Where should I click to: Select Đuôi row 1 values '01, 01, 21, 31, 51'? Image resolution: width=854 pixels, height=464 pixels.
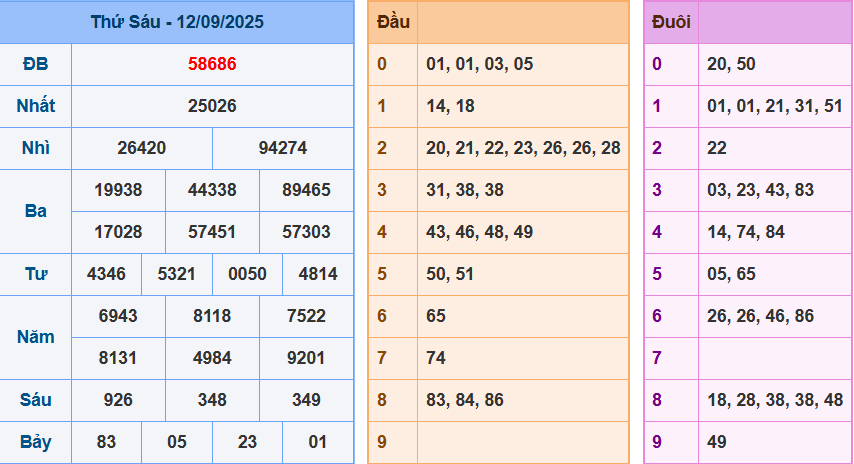point(775,106)
